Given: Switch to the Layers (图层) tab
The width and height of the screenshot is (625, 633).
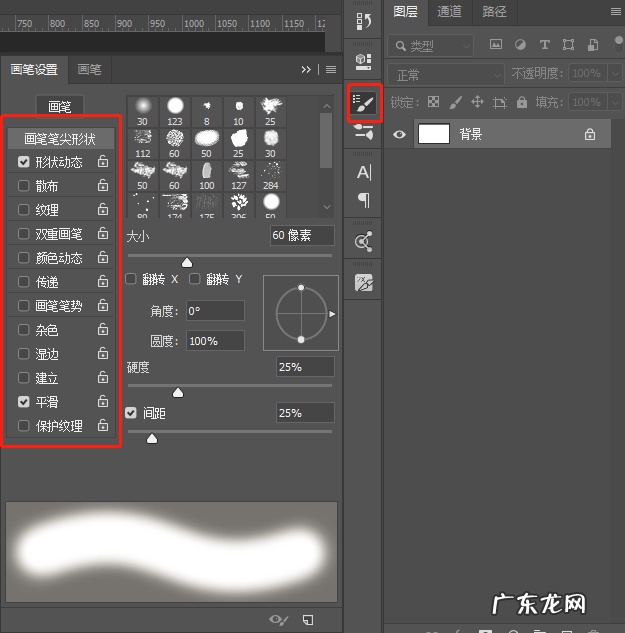Looking at the screenshot, I should (x=405, y=12).
